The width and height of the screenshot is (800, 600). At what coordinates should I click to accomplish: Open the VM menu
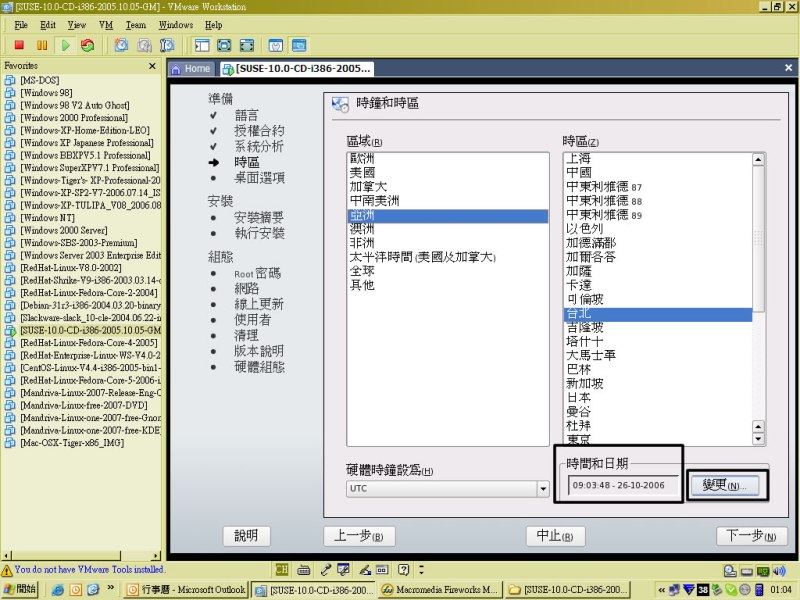pyautogui.click(x=106, y=25)
